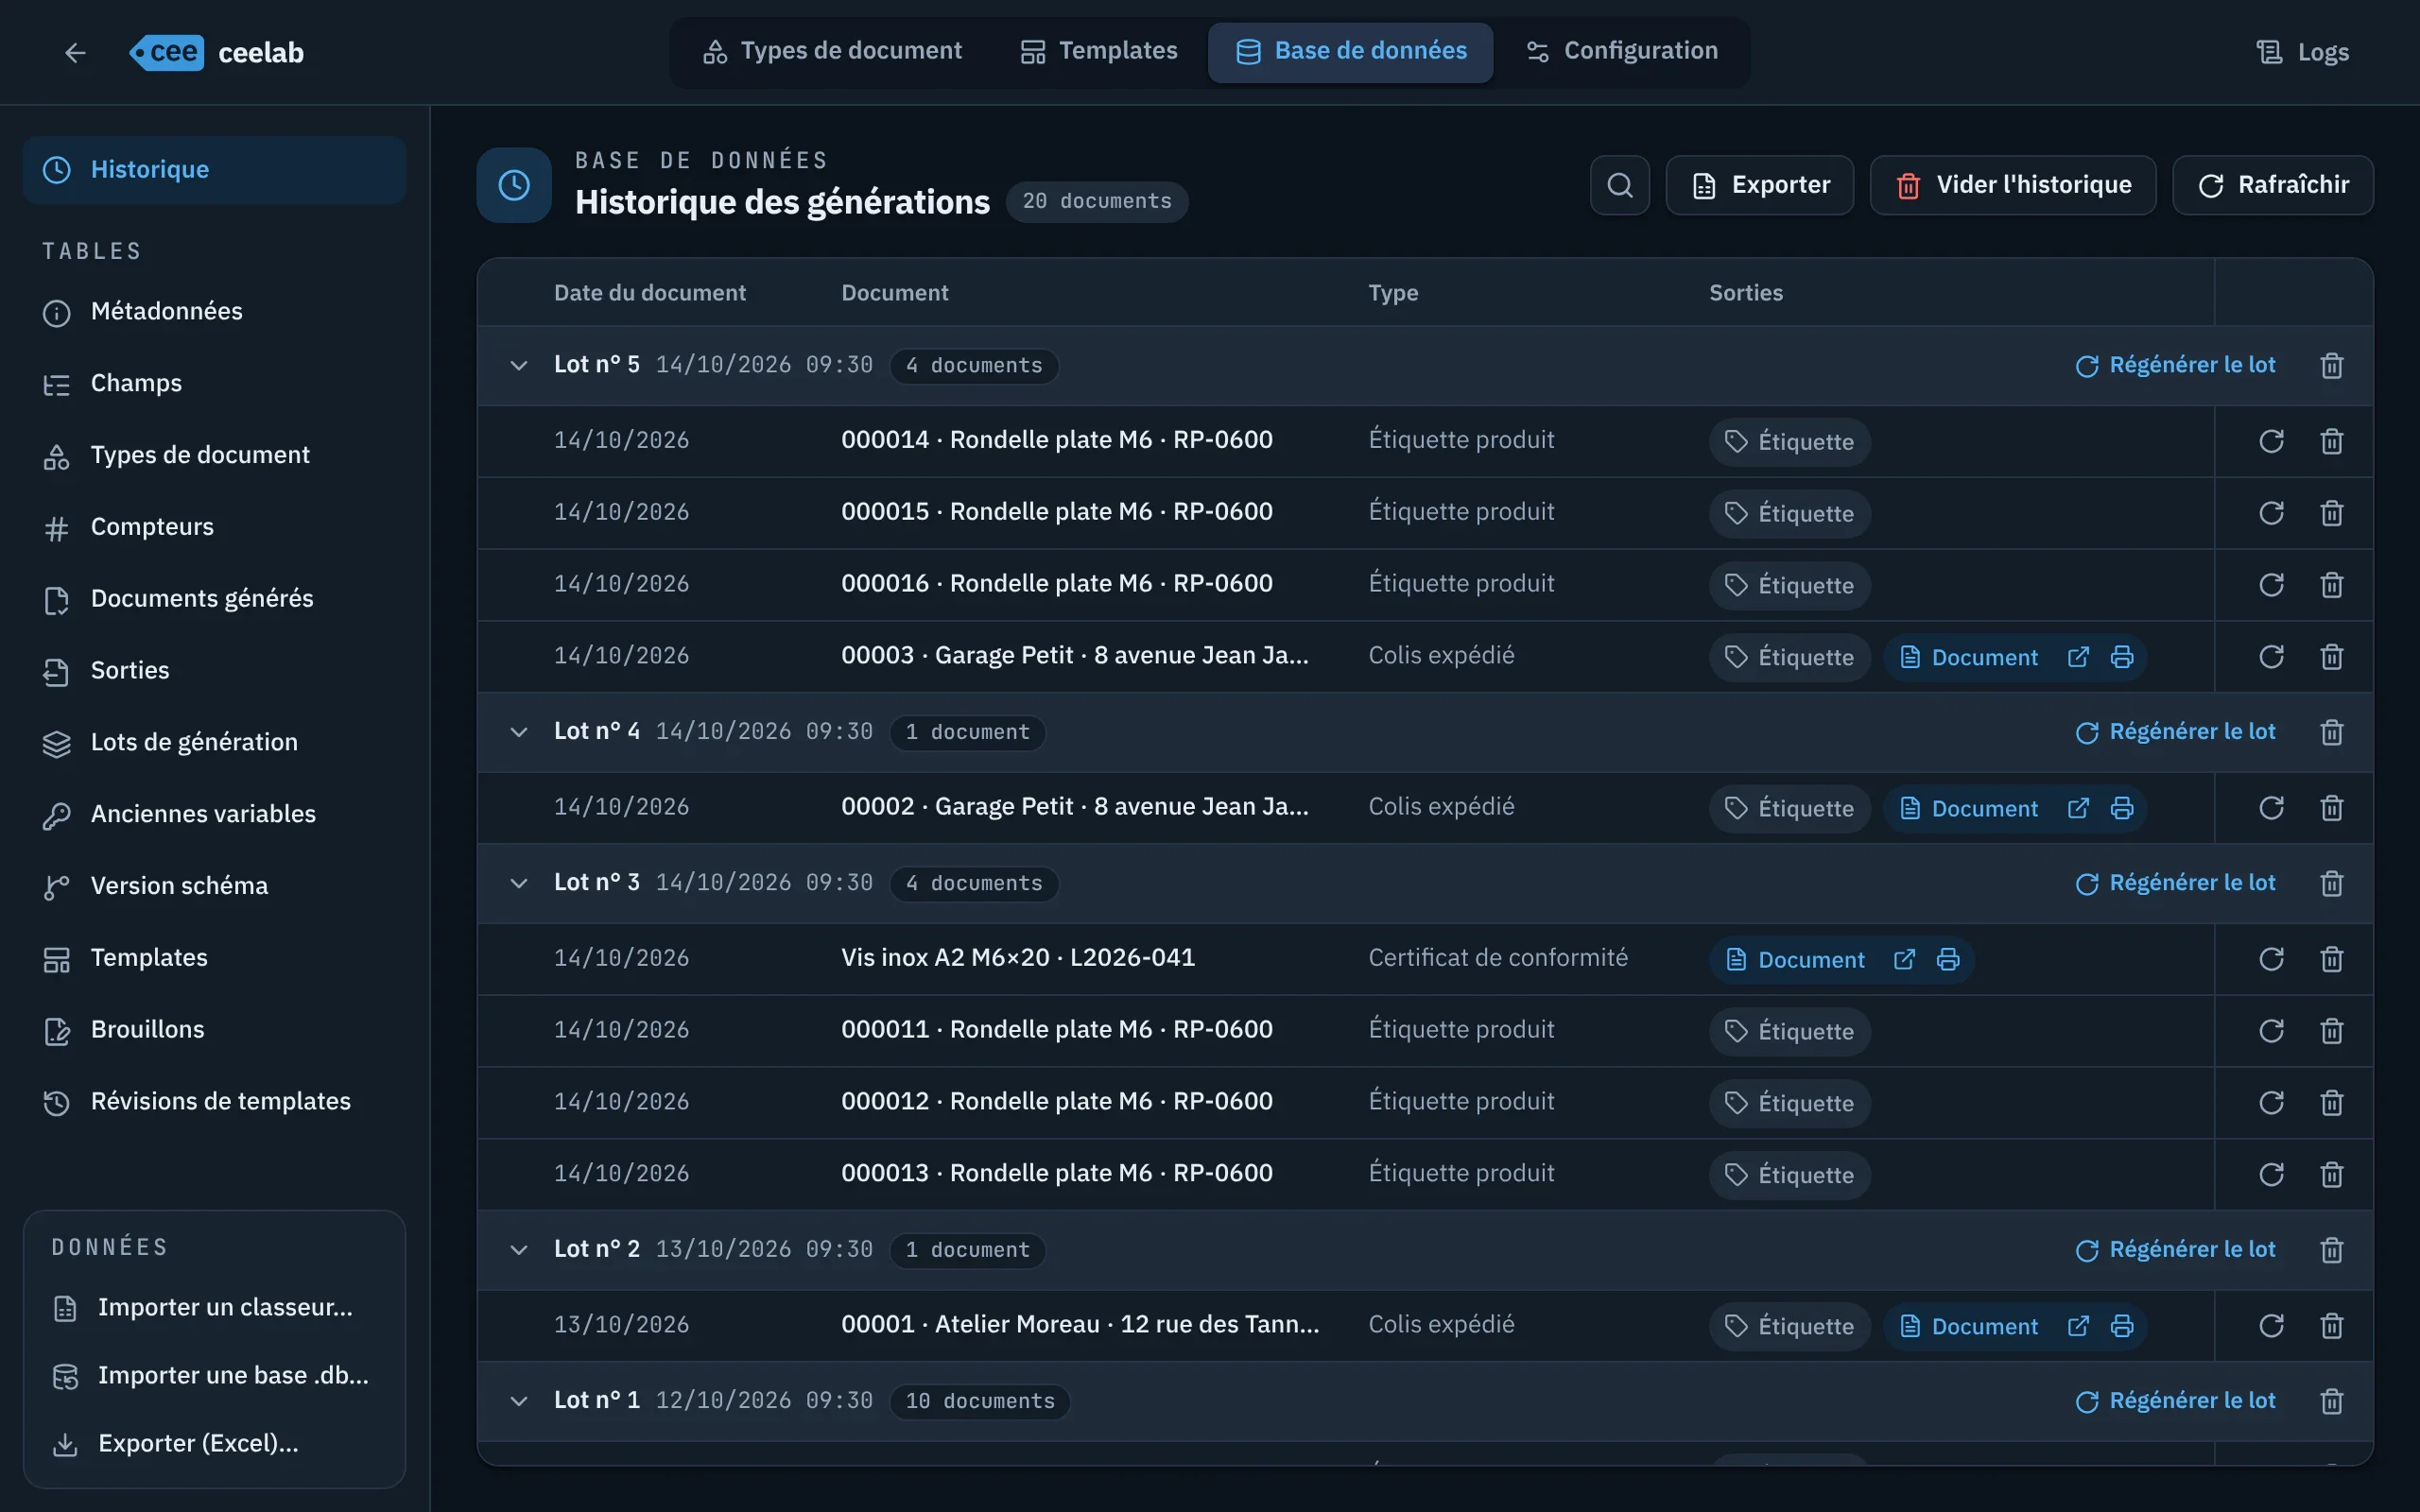This screenshot has height=1512, width=2420.
Task: Open the Configuration tab
Action: point(1622,51)
